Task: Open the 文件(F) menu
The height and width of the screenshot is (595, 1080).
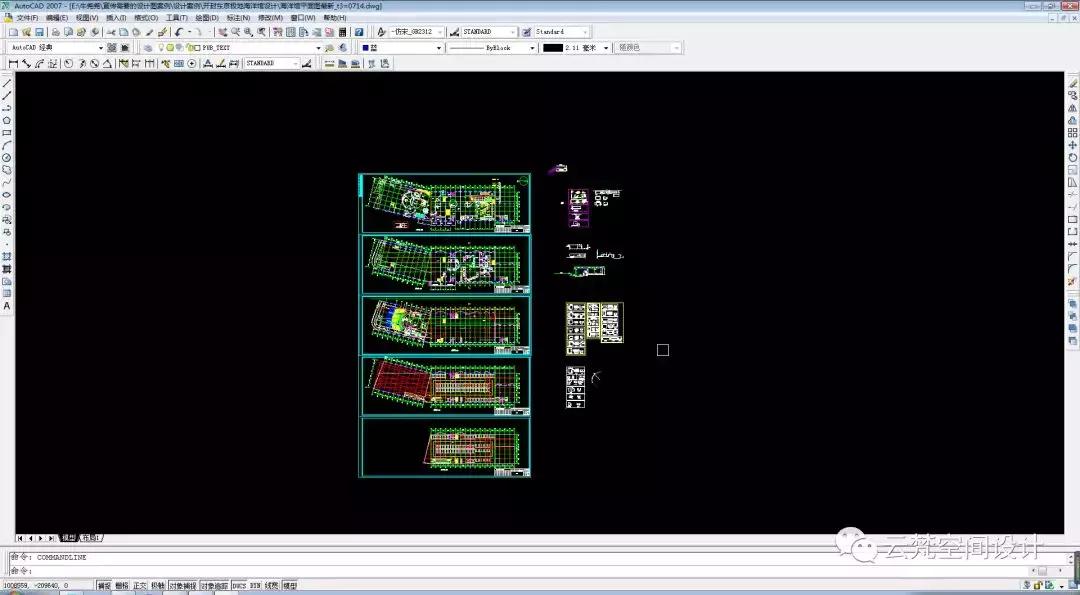Action: click(27, 18)
